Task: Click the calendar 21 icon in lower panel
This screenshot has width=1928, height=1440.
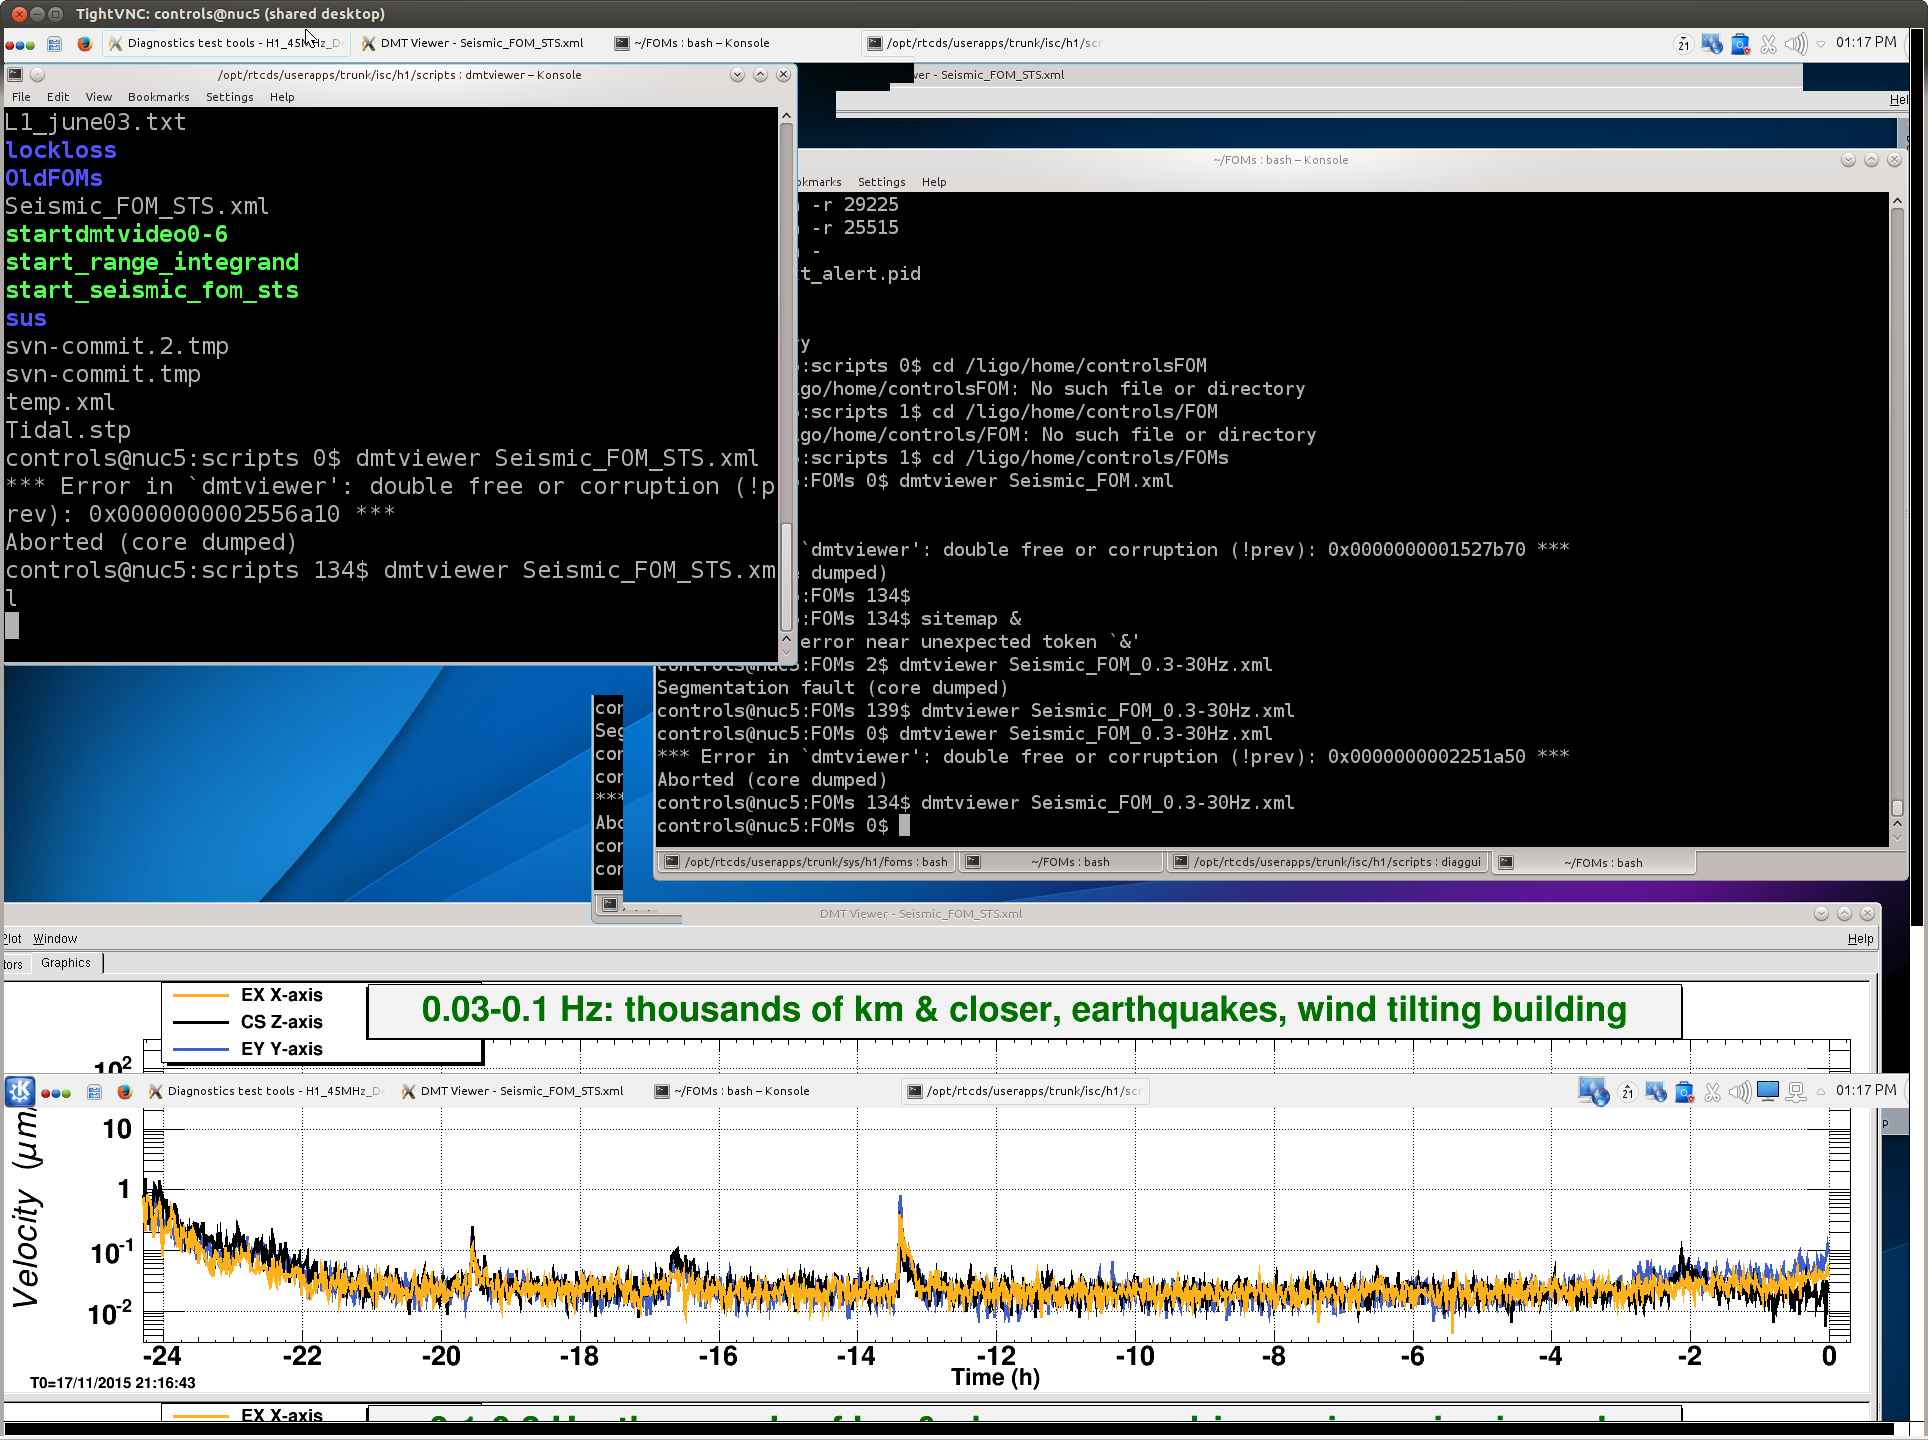Action: pos(1628,1091)
